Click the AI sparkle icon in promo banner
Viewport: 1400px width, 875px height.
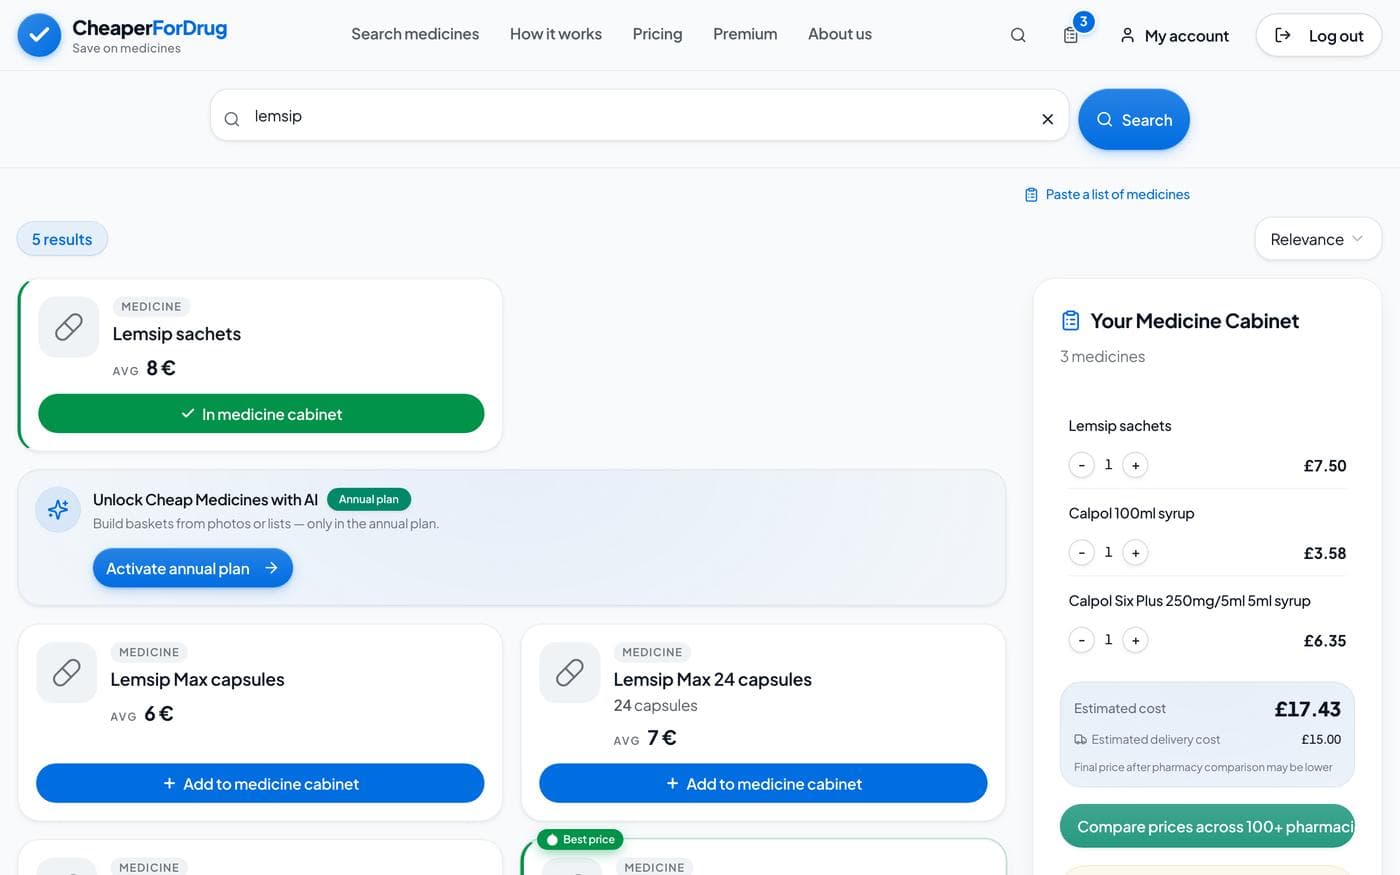tap(58, 510)
